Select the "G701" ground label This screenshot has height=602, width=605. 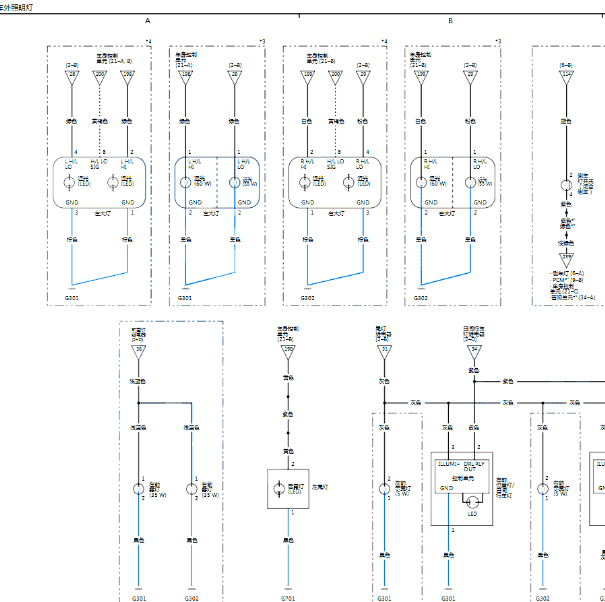click(x=288, y=599)
